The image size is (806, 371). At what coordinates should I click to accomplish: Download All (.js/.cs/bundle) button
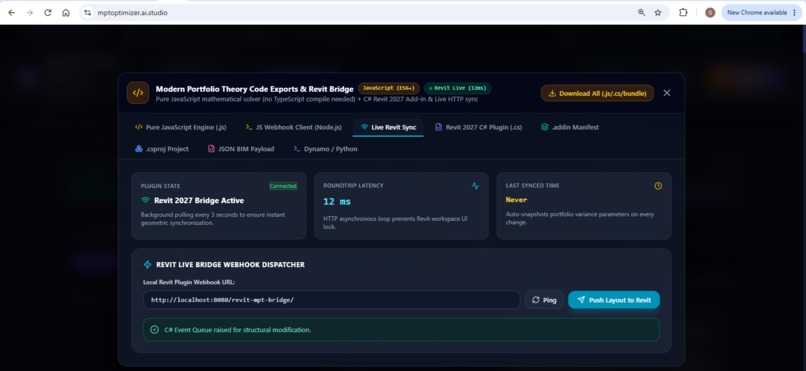pos(597,93)
